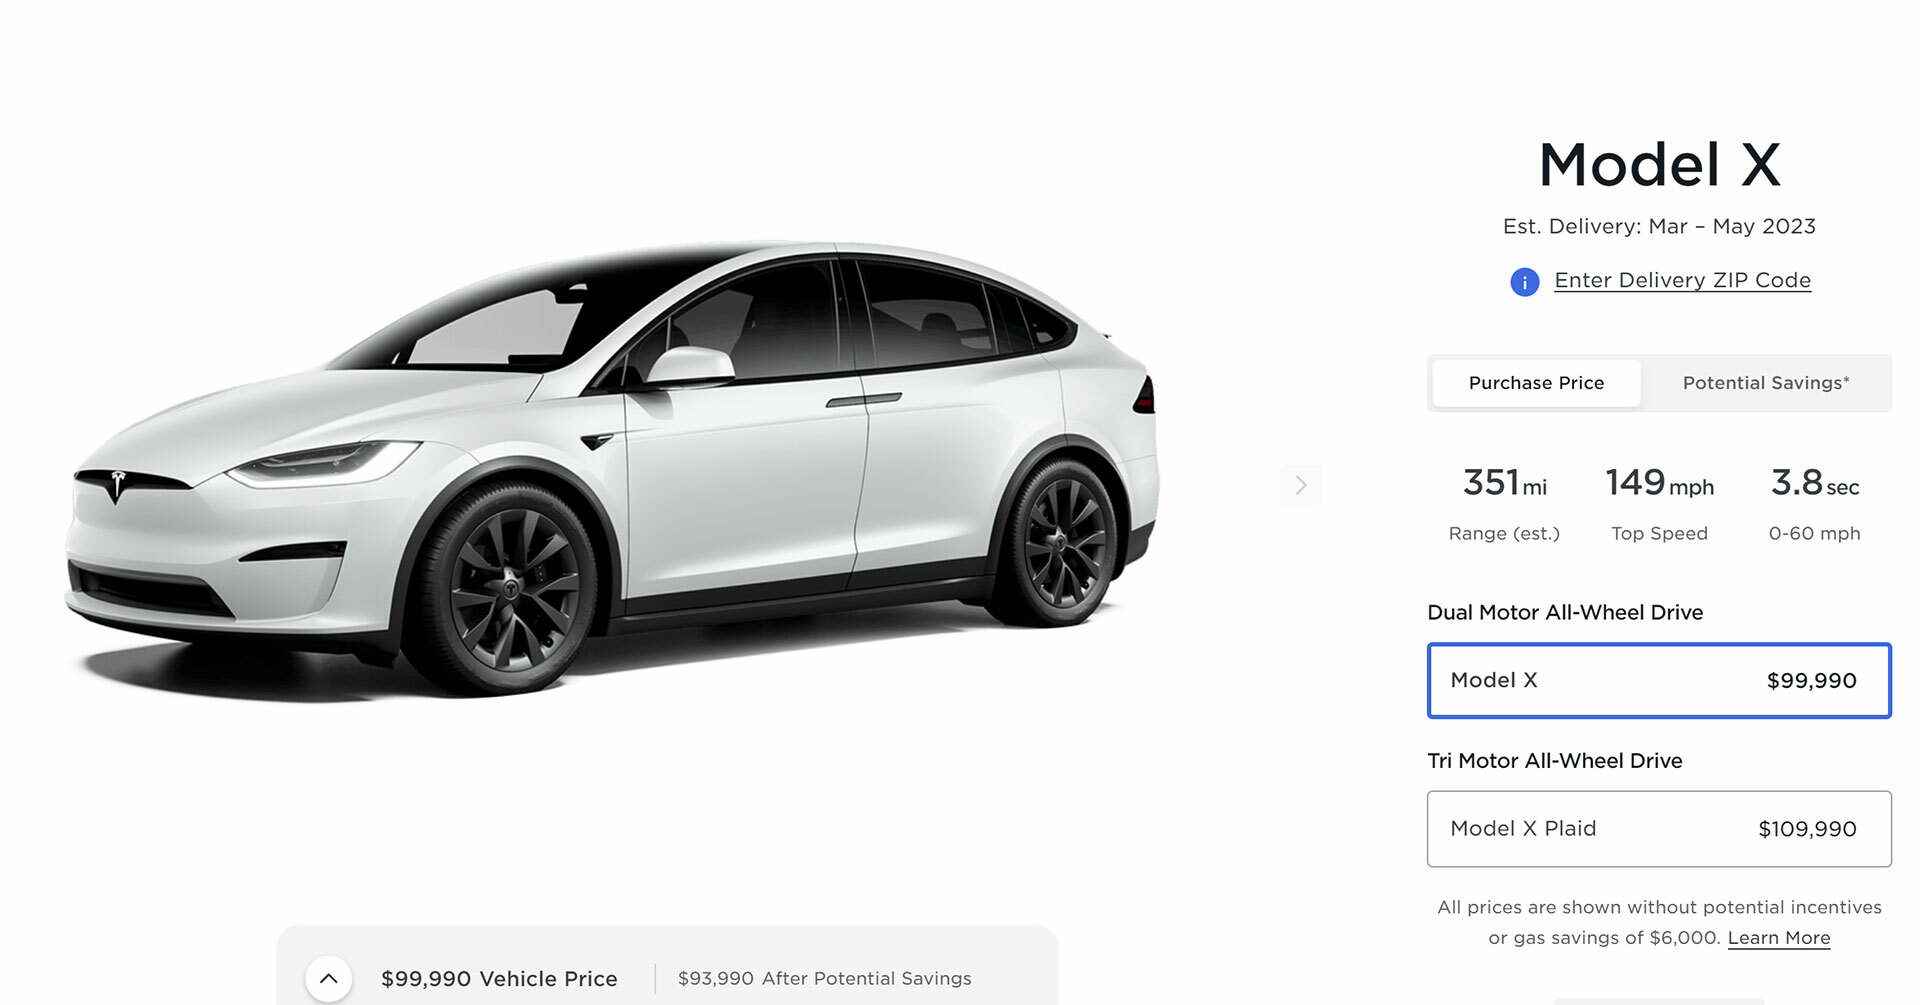Click the Tesla logo on the car's hood
This screenshot has width=1920, height=1005.
coord(118,485)
